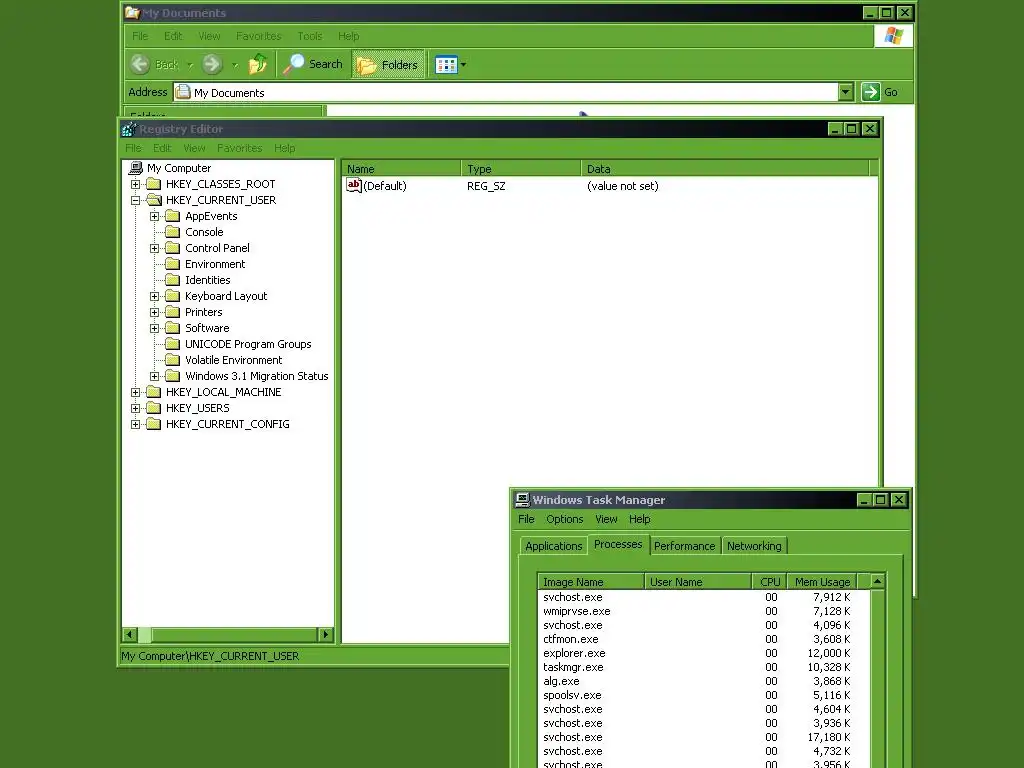
Task: Expand Keyboard Layout key
Action: pos(154,296)
